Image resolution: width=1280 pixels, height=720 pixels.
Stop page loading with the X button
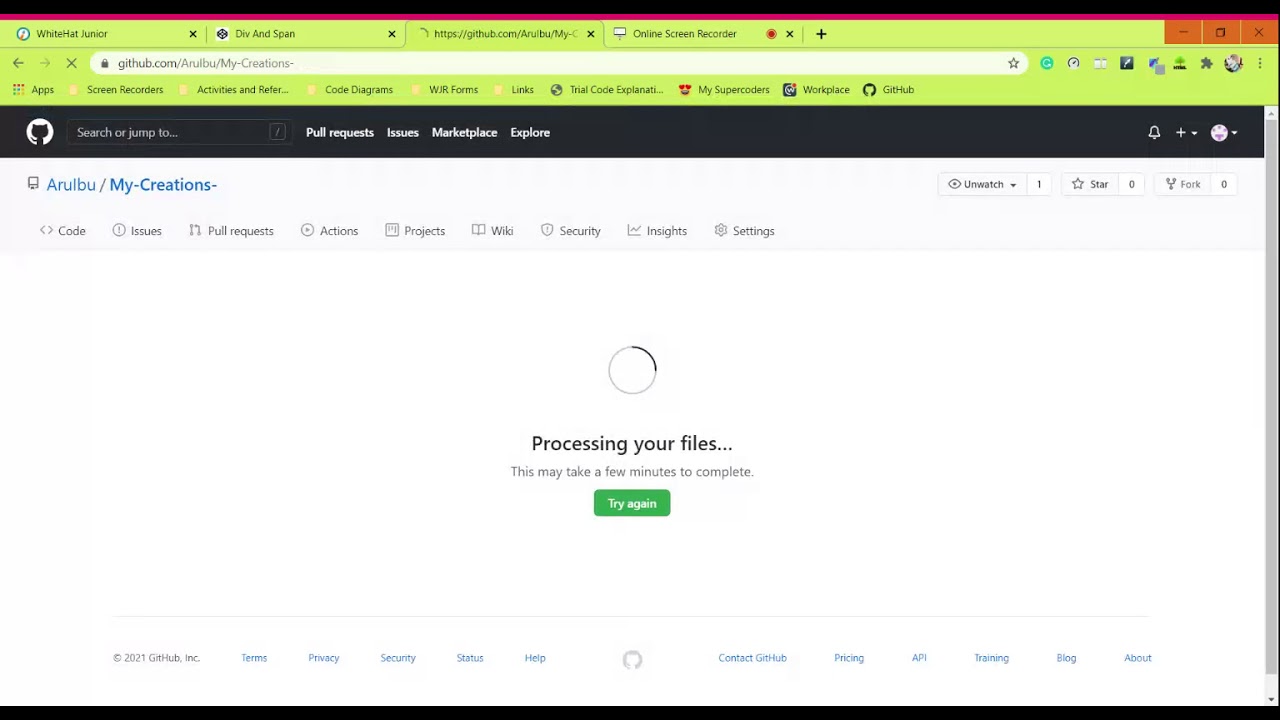click(x=72, y=63)
